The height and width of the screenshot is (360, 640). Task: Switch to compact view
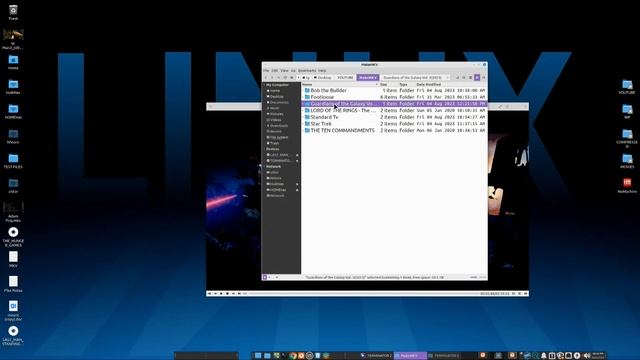pyautogui.click(x=483, y=78)
